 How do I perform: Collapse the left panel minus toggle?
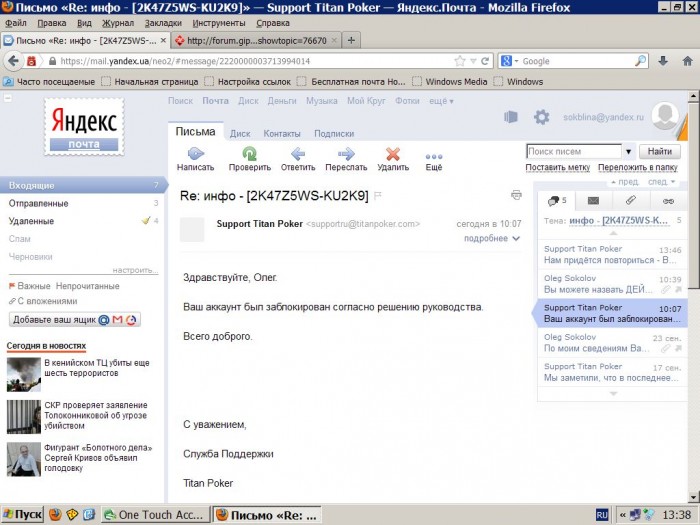click(8, 98)
